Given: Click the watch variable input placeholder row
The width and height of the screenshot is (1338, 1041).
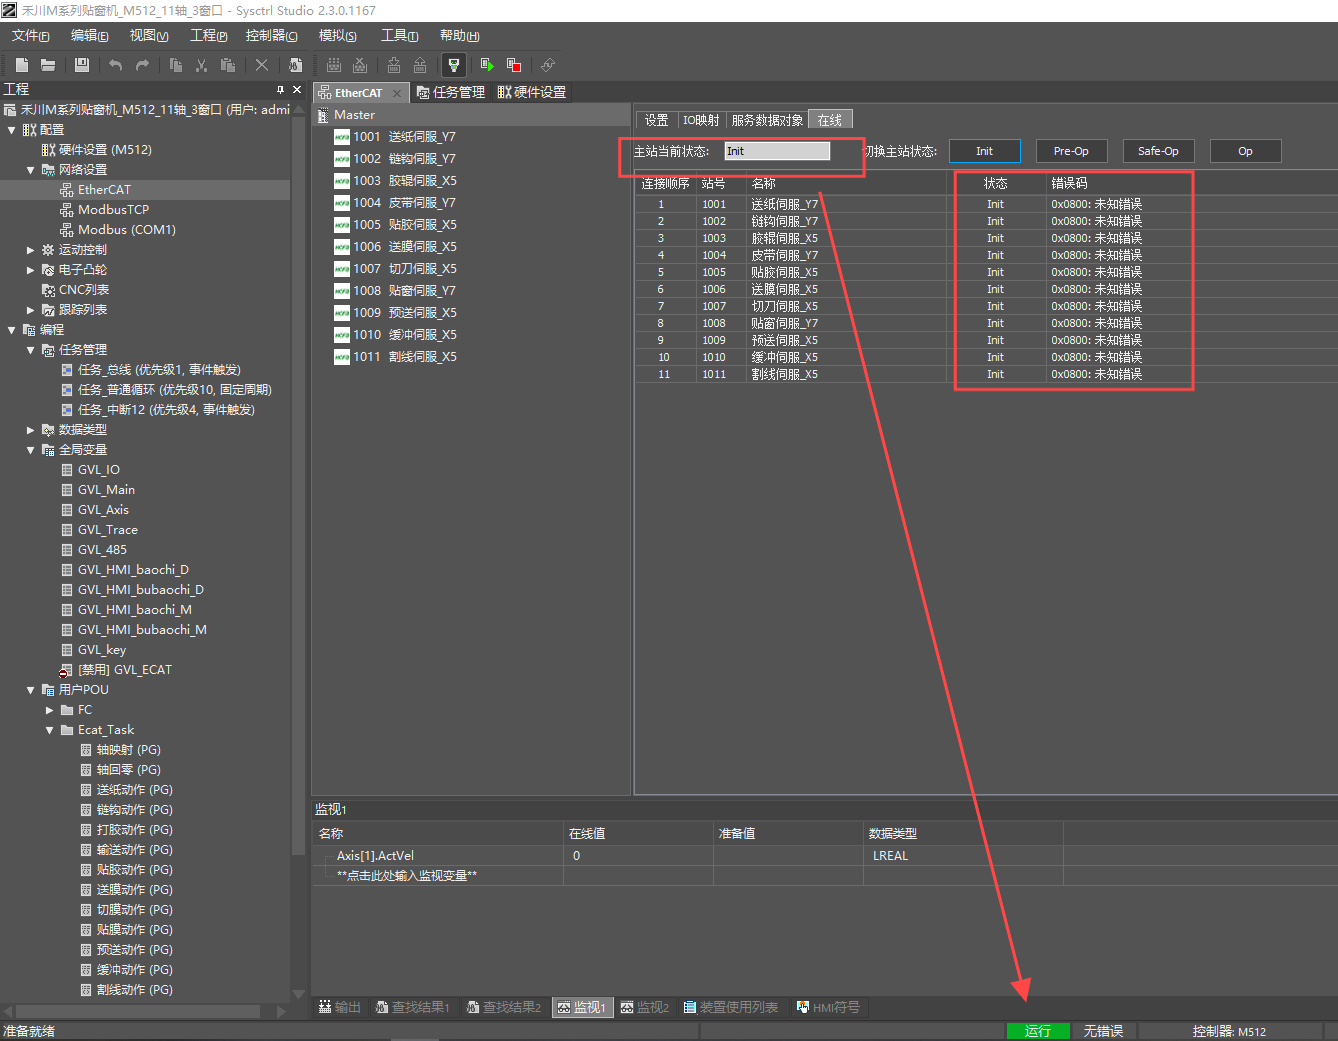Looking at the screenshot, I should coord(407,876).
